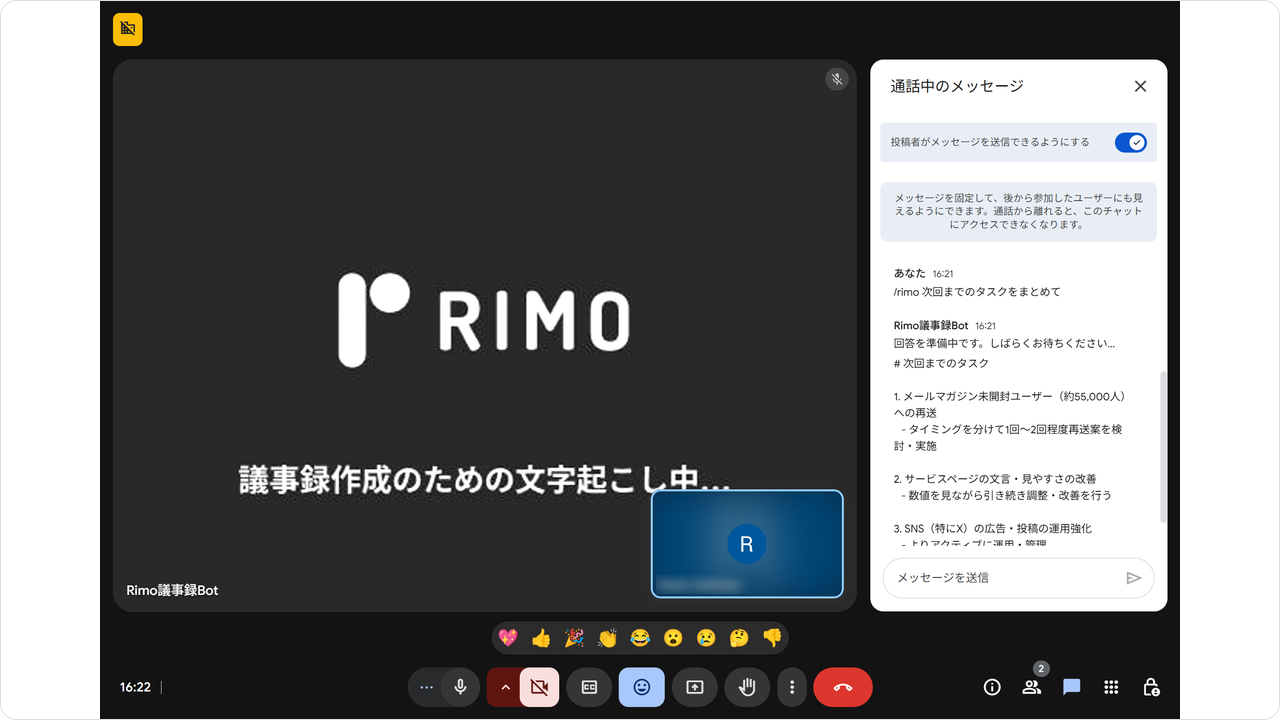Toggle the microphone button
The height and width of the screenshot is (720, 1280).
pyautogui.click(x=460, y=687)
